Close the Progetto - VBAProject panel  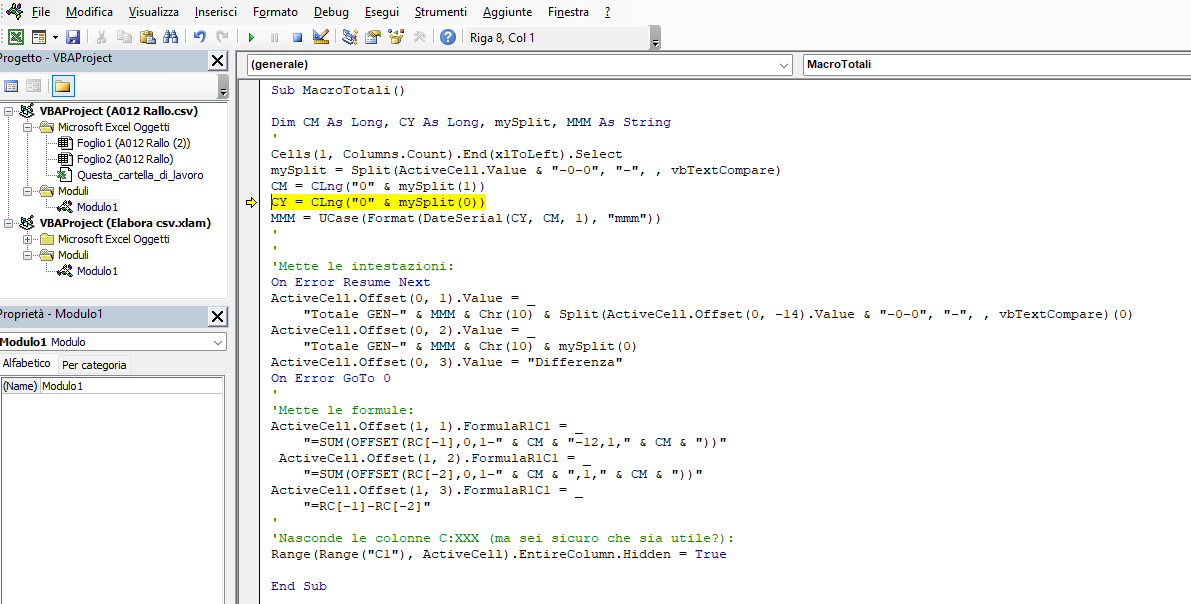pos(217,61)
